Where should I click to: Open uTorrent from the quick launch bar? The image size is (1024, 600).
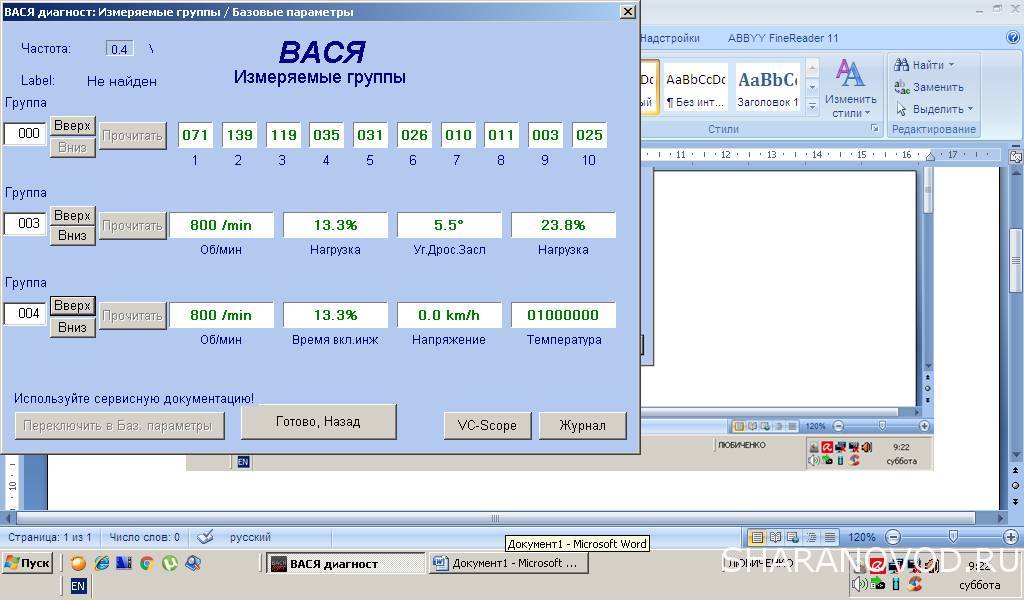170,564
